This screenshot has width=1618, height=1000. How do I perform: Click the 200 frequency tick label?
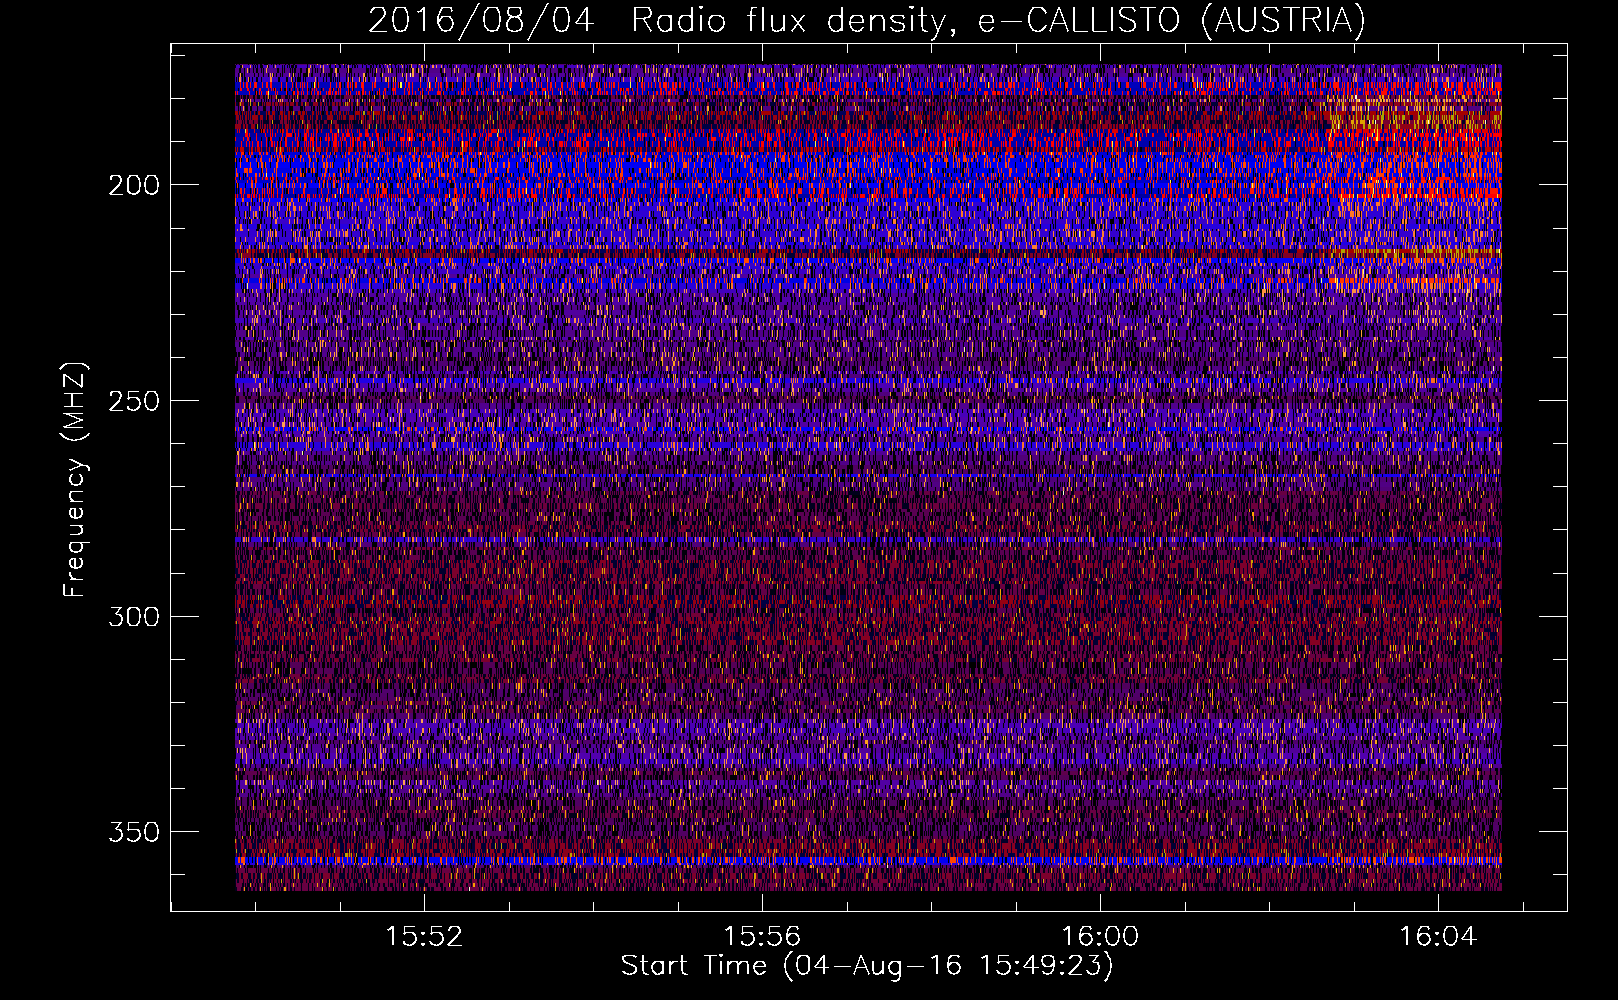[x=134, y=185]
